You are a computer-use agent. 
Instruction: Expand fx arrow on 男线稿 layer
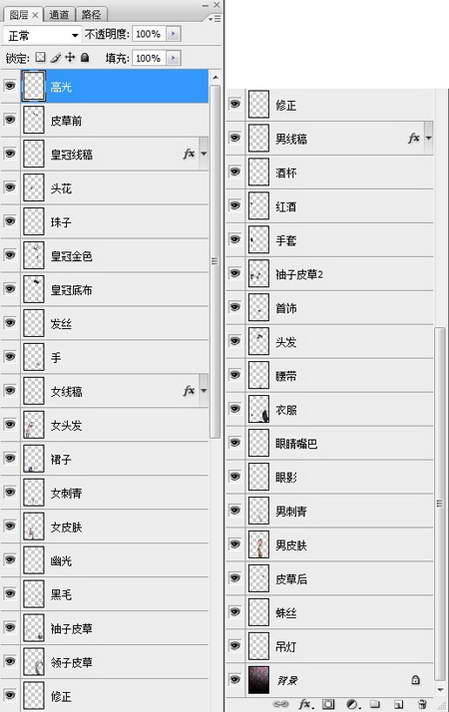[x=429, y=138]
